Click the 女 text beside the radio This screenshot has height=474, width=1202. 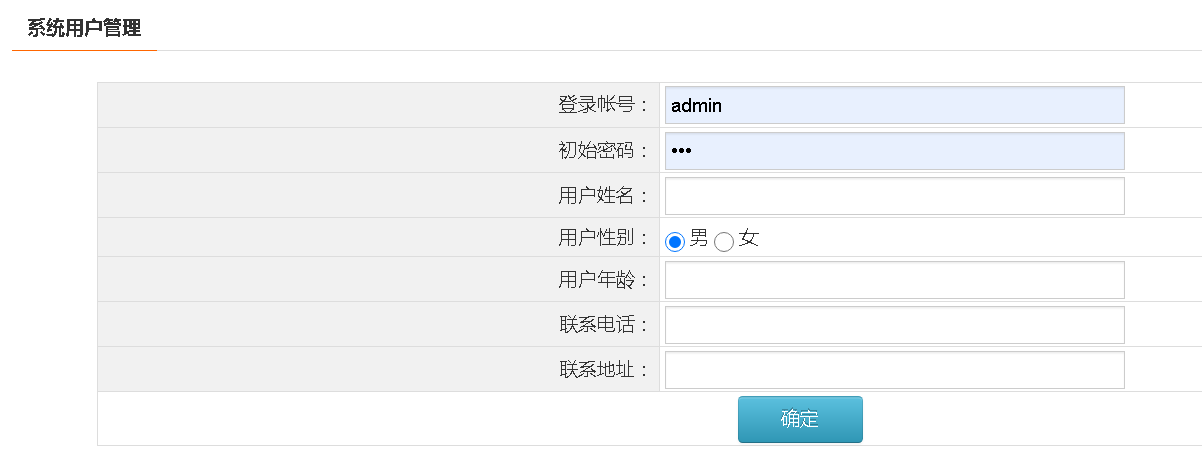point(748,239)
